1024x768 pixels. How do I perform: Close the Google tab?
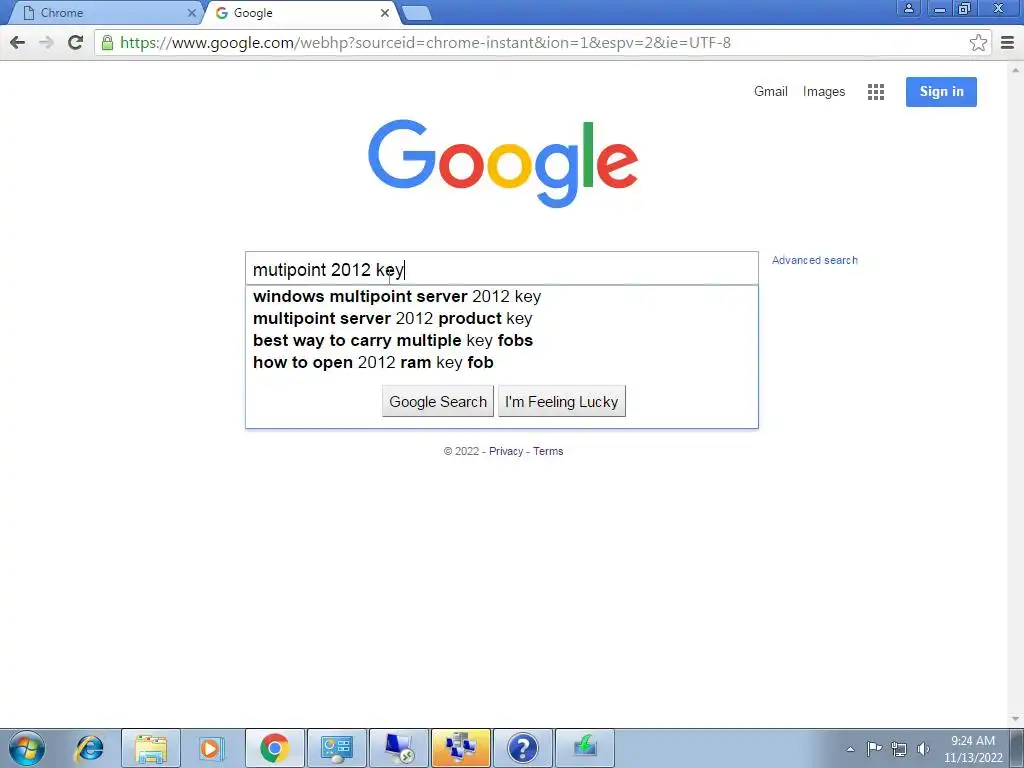tap(385, 13)
